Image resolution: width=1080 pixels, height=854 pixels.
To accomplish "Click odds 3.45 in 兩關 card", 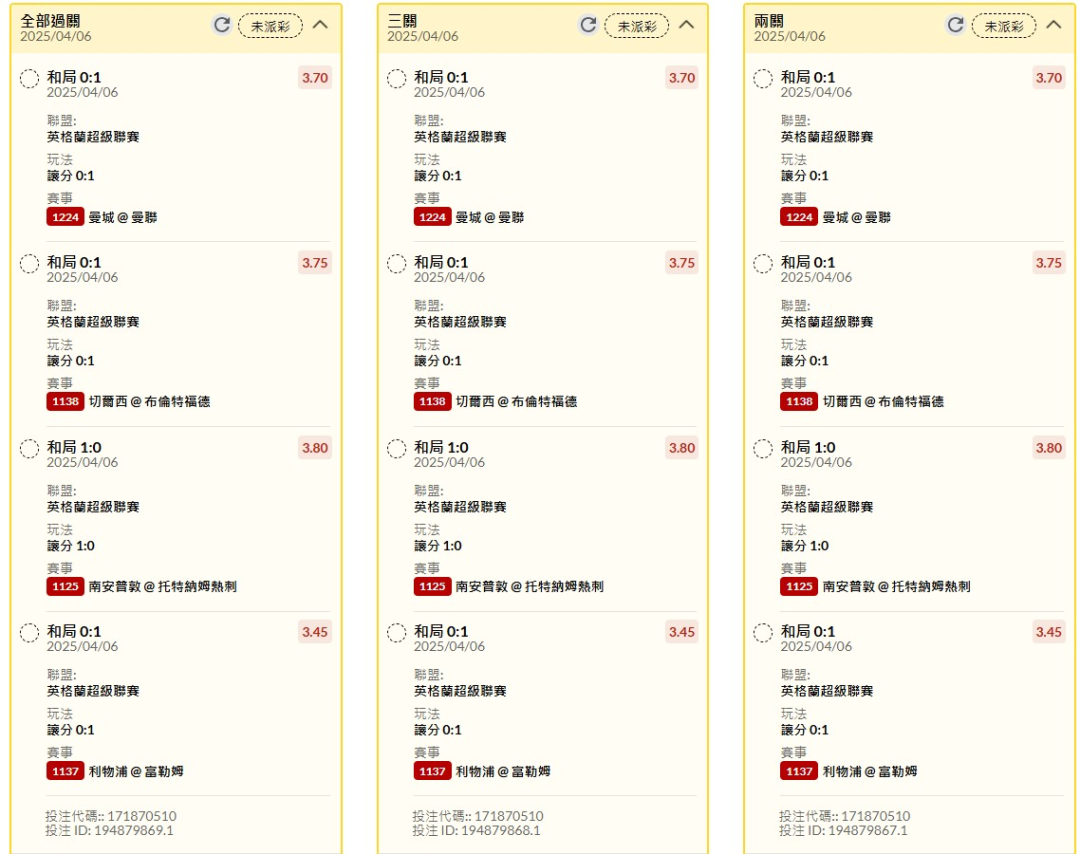I will 1049,632.
